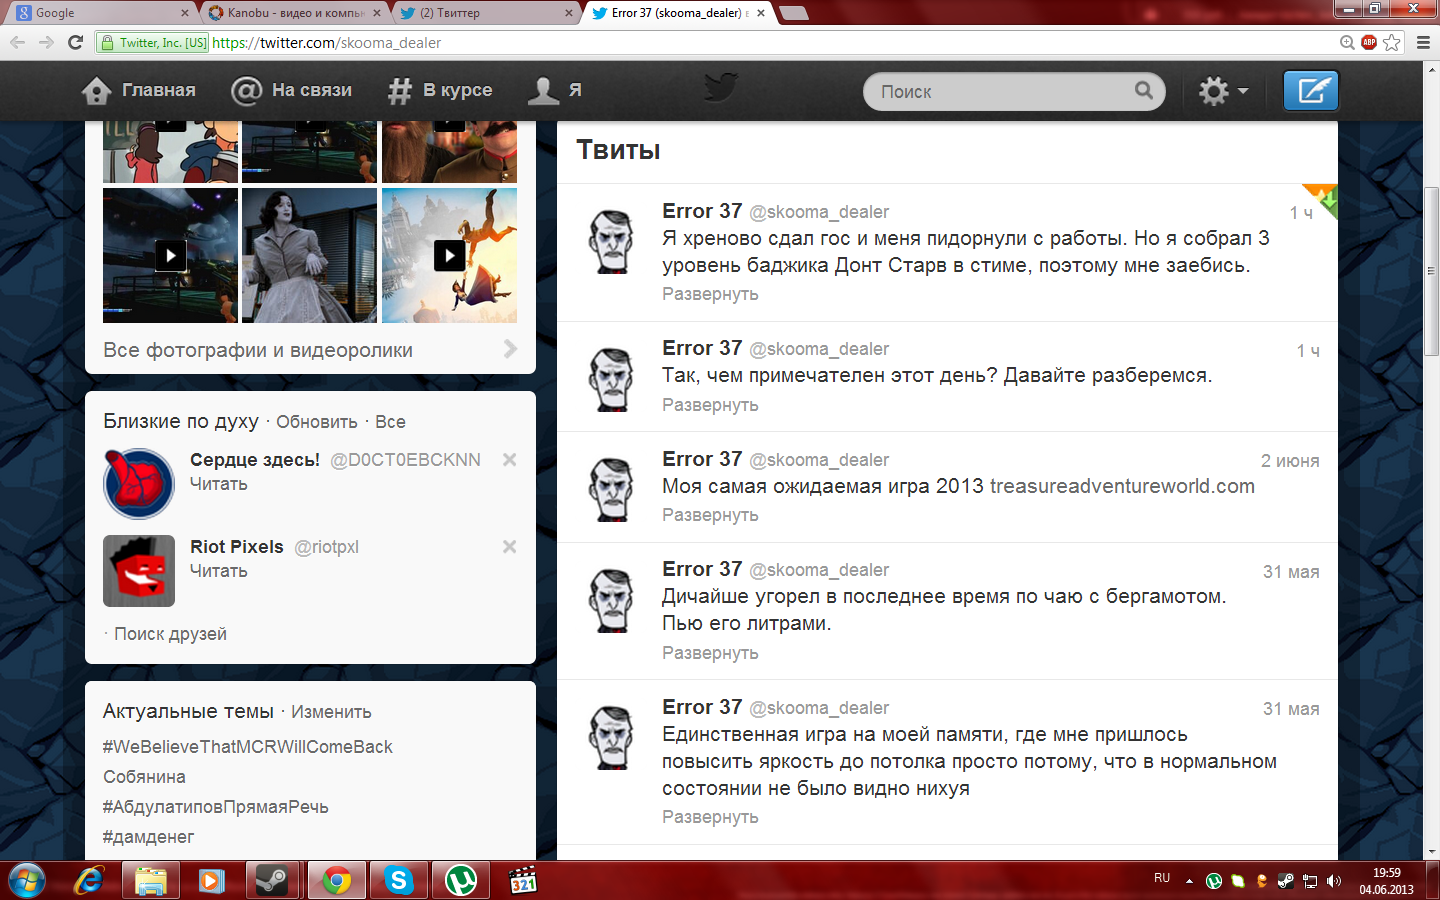
Task: Open the Я profile tab
Action: 555,90
